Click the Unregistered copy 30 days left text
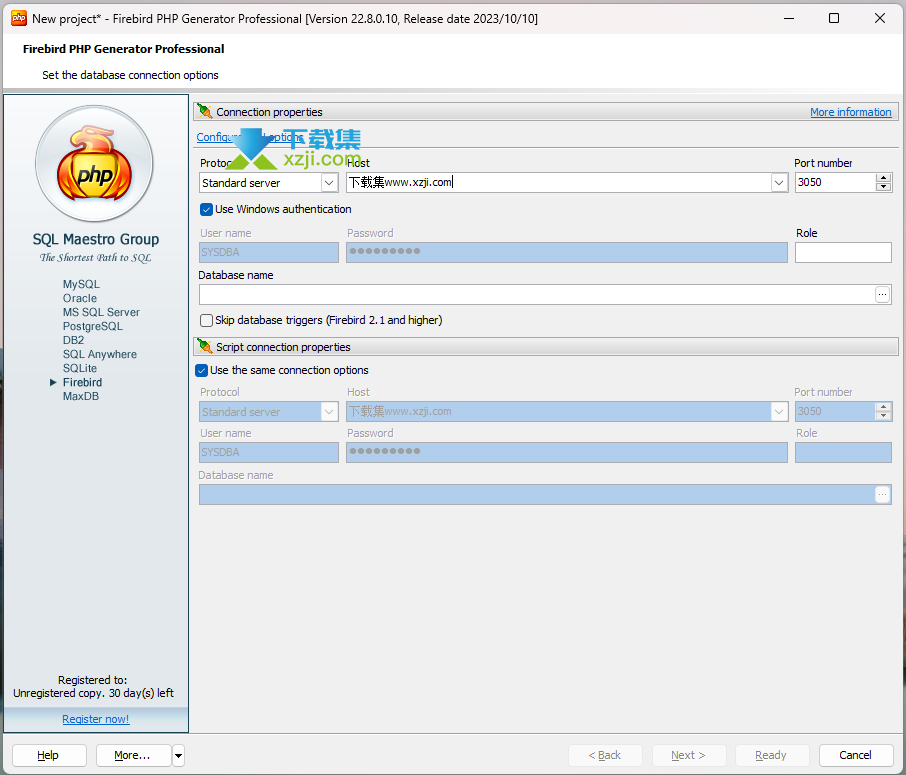 point(94,694)
